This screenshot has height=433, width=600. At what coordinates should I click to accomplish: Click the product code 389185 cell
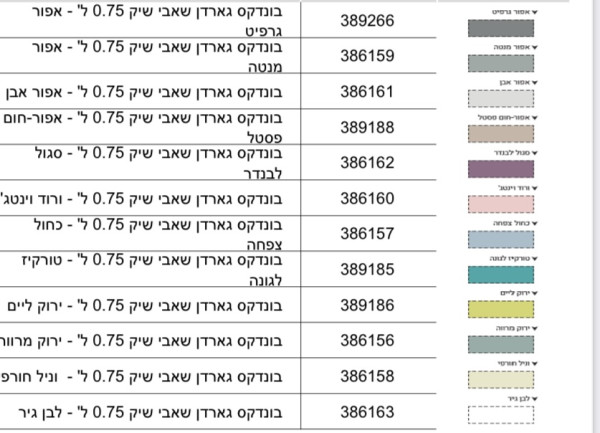(368, 269)
